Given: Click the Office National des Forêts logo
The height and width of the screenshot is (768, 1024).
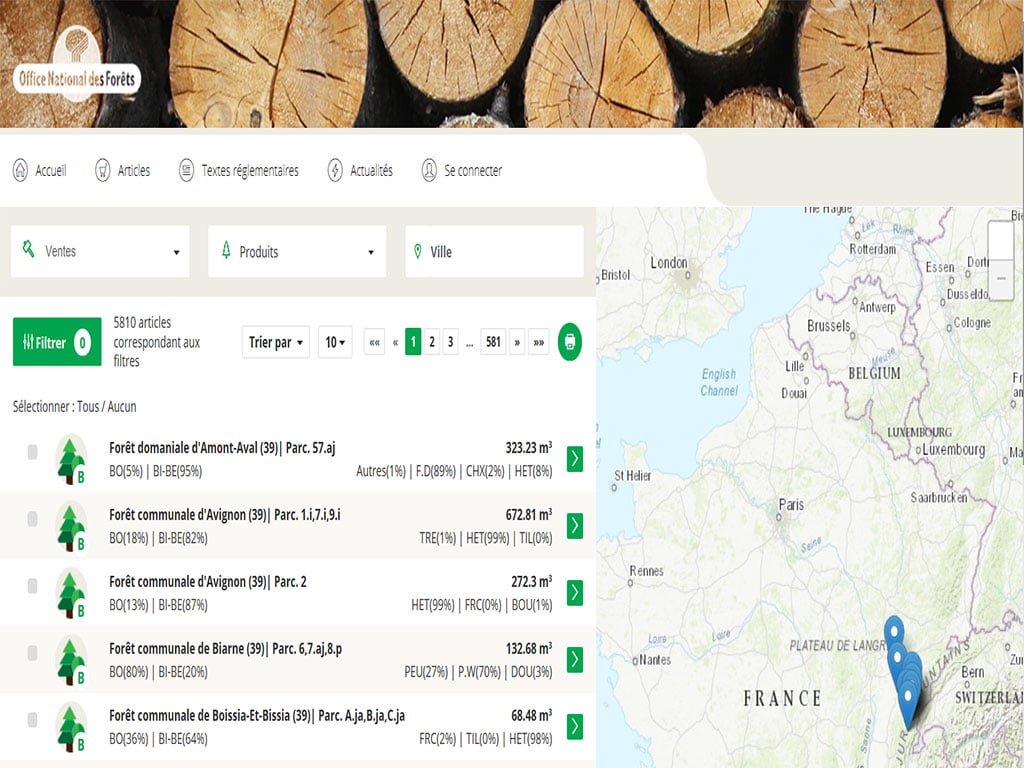Looking at the screenshot, I should tap(76, 65).
